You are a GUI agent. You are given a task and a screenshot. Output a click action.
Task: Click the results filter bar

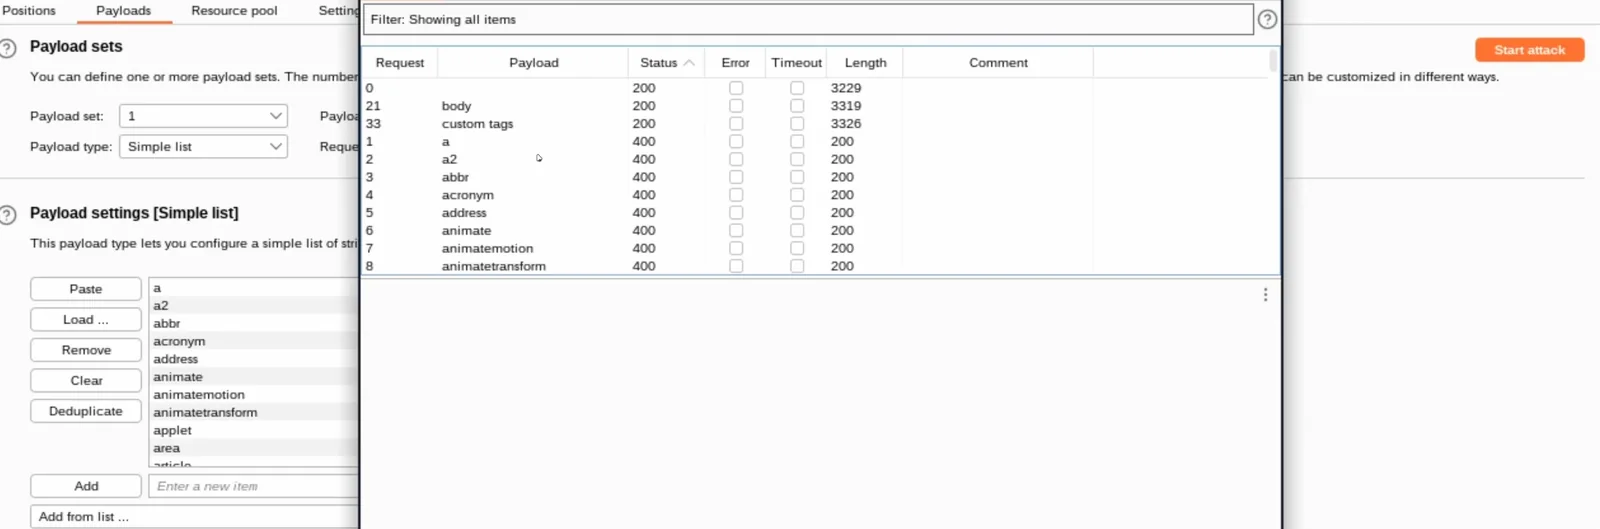pos(808,19)
